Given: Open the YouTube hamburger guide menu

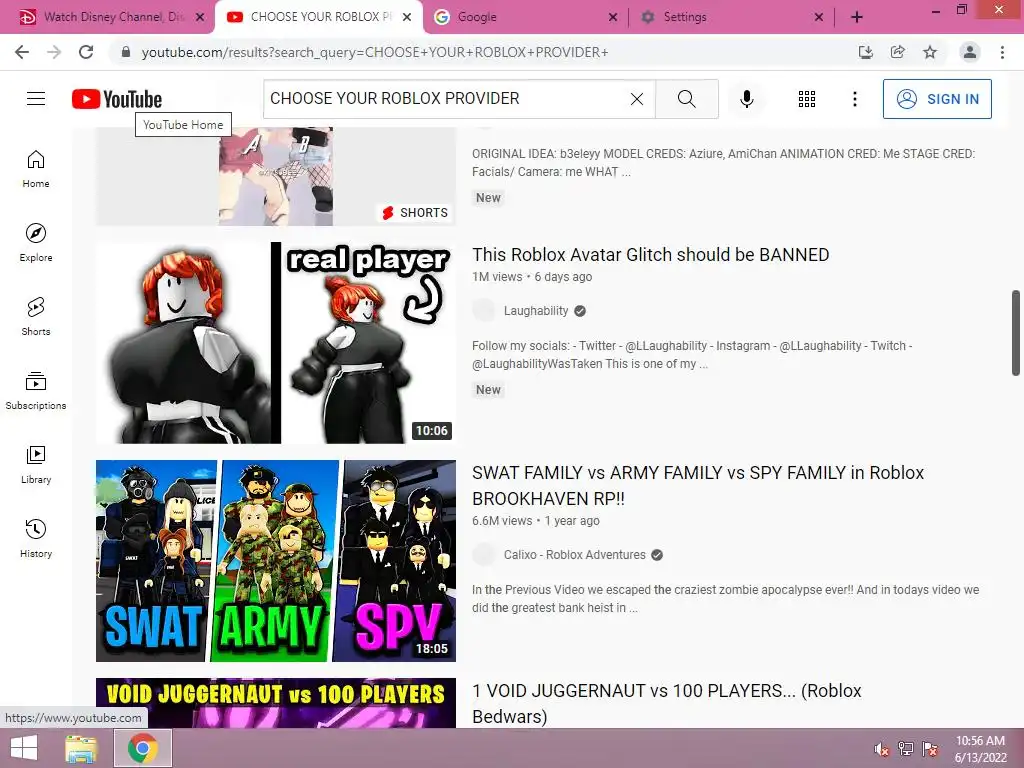Looking at the screenshot, I should tap(36, 99).
